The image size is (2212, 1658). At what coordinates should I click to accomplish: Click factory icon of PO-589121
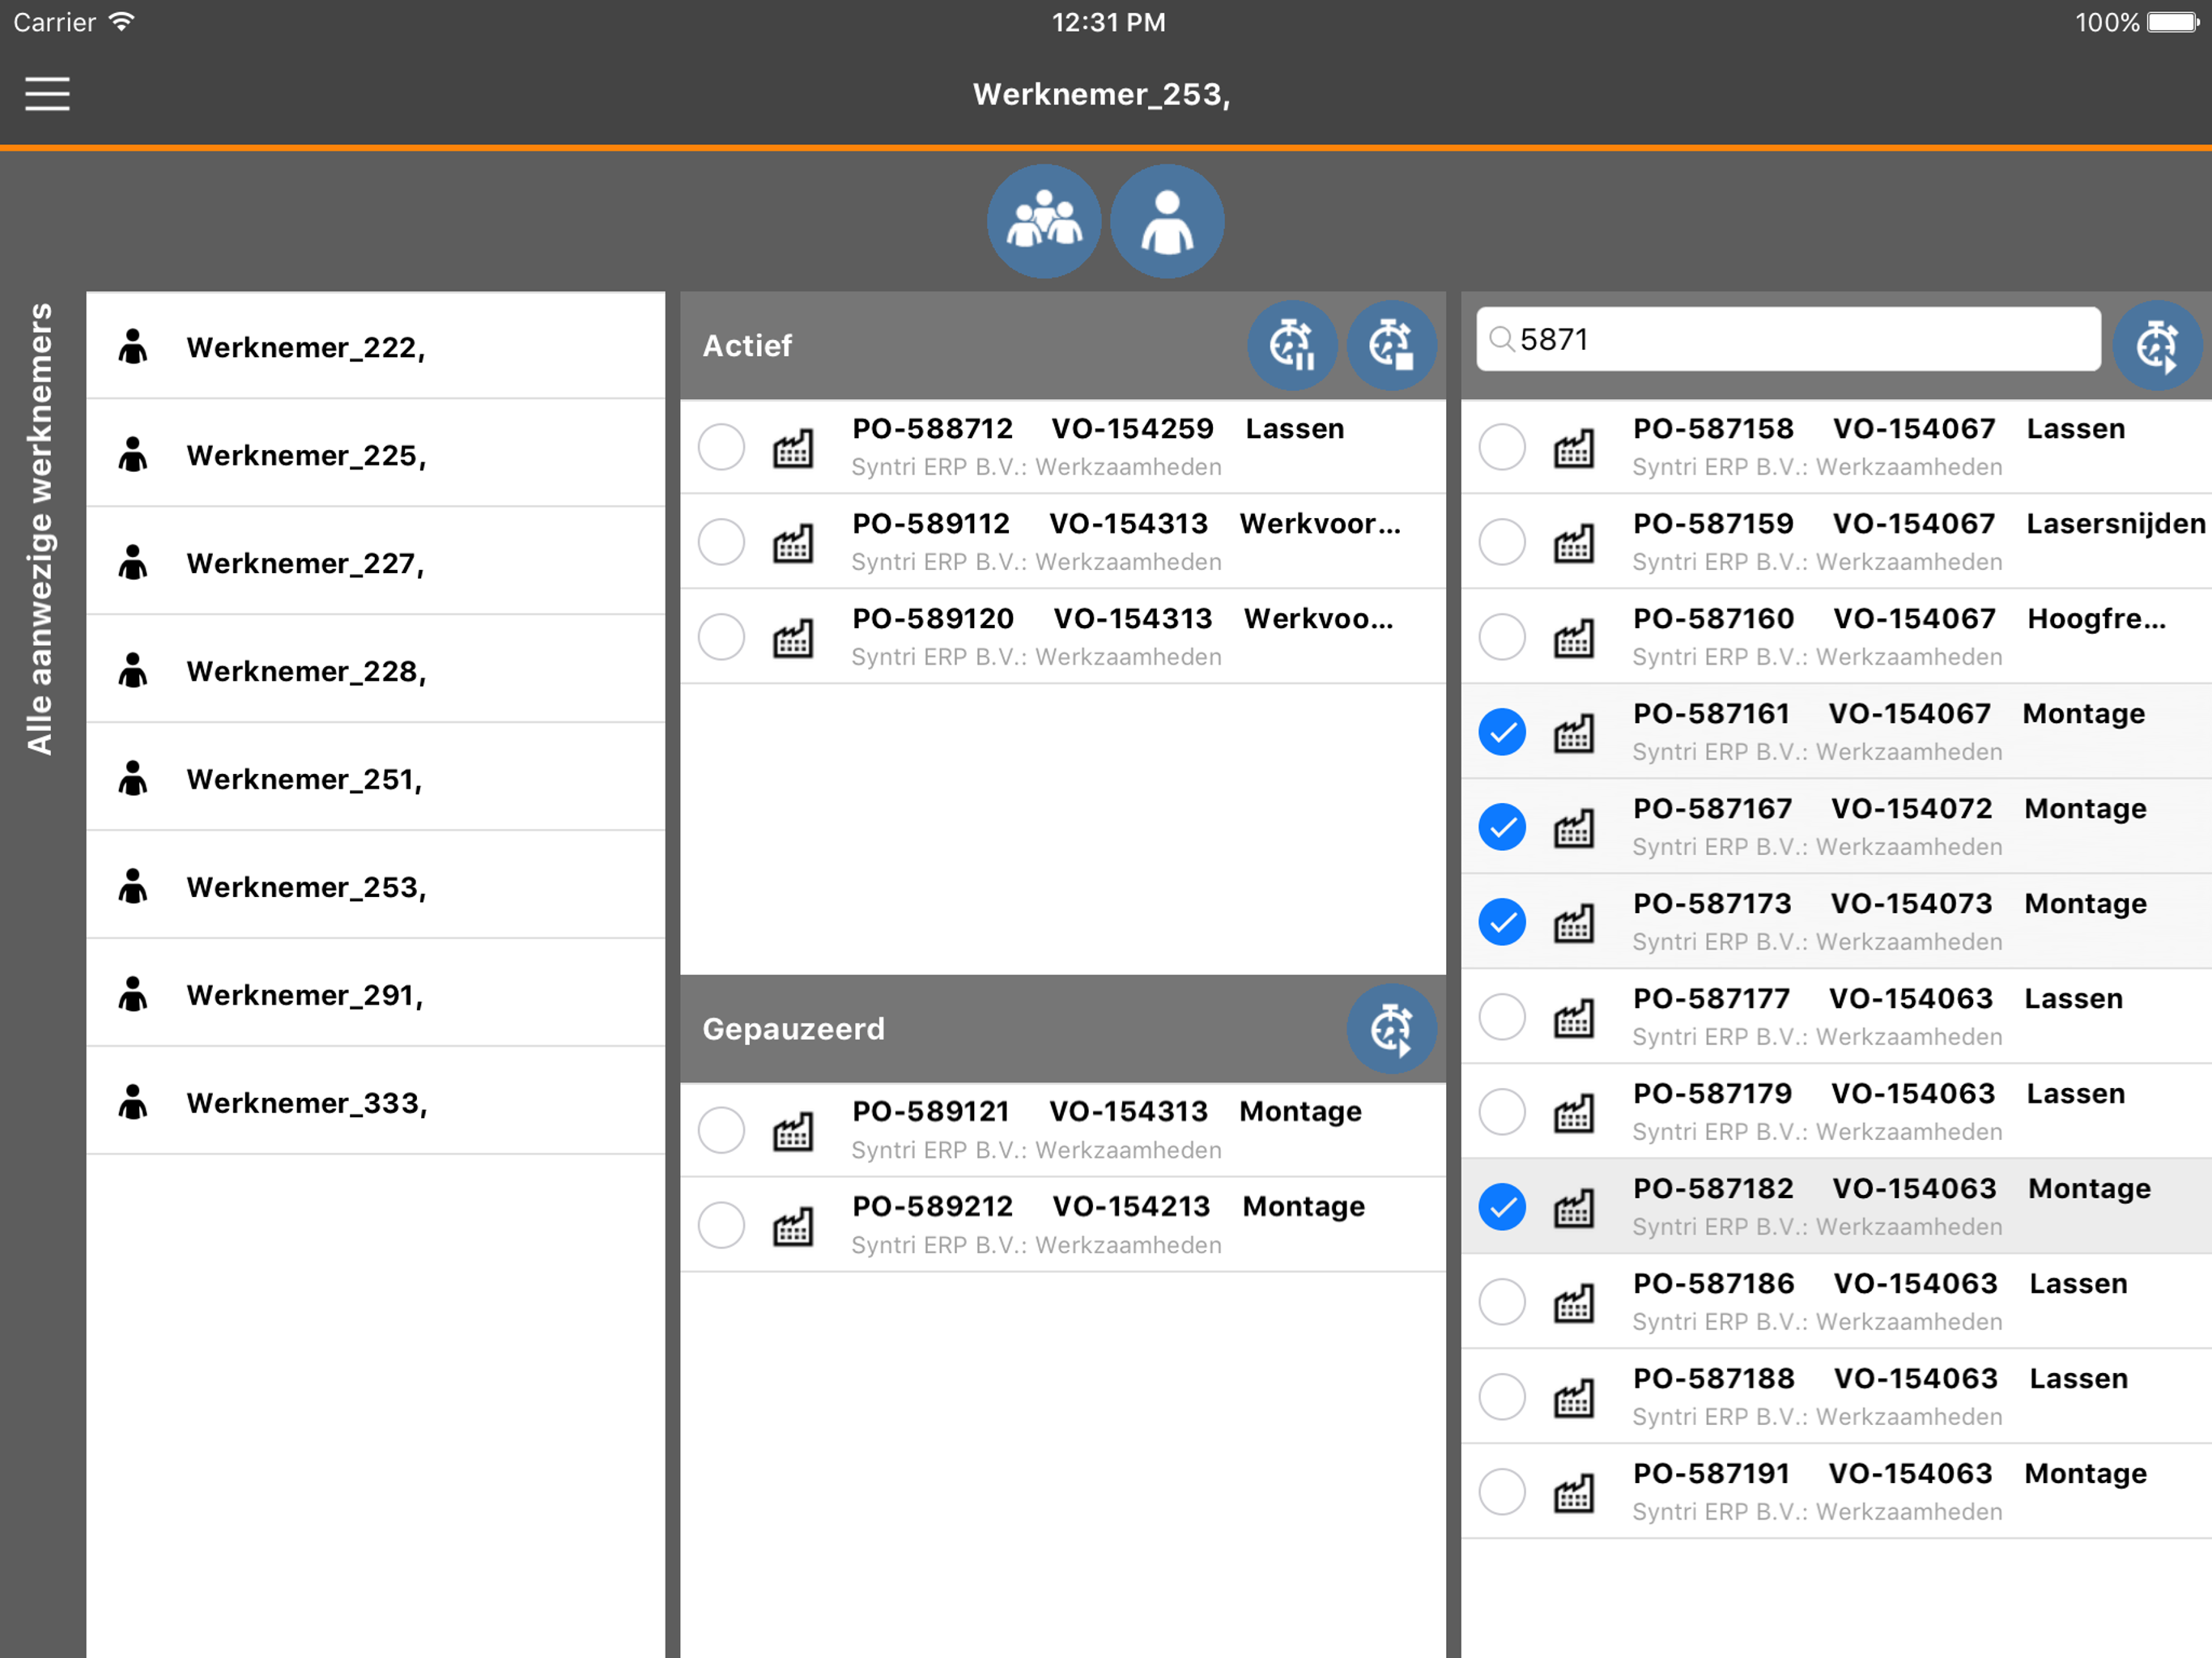point(793,1130)
